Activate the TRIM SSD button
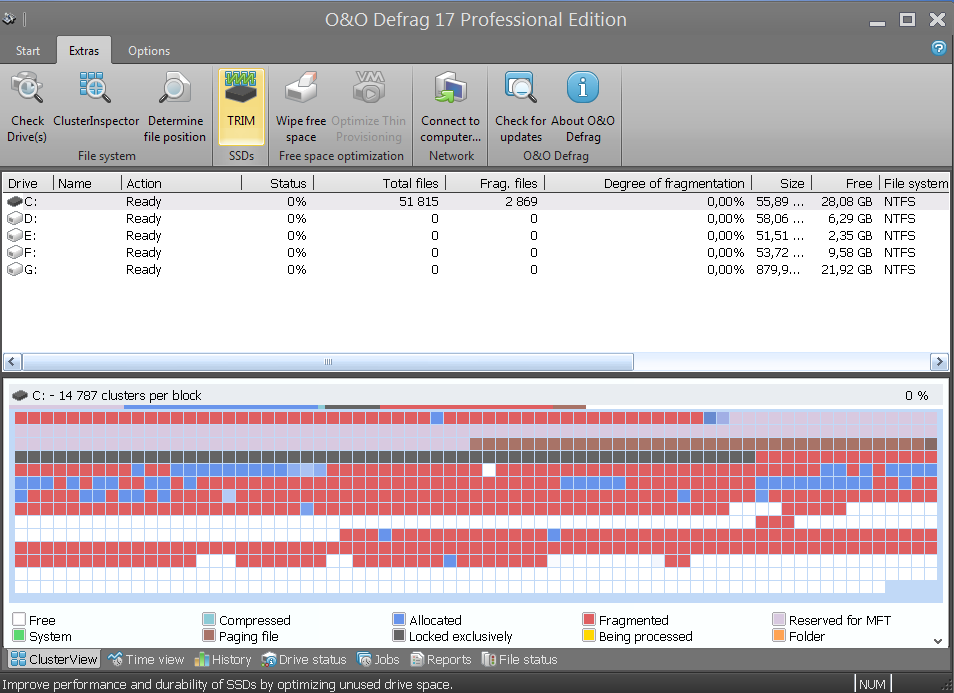This screenshot has height=693, width=954. pyautogui.click(x=241, y=107)
